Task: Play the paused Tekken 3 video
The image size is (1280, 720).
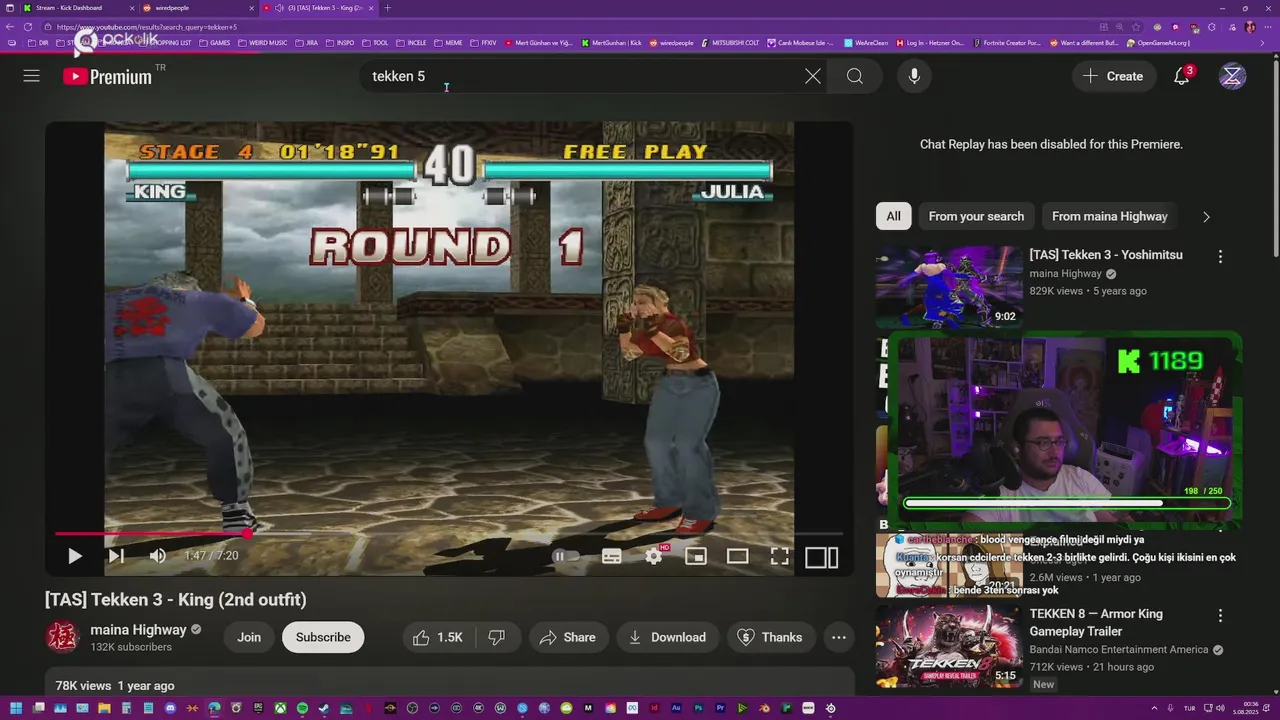Action: [75, 556]
